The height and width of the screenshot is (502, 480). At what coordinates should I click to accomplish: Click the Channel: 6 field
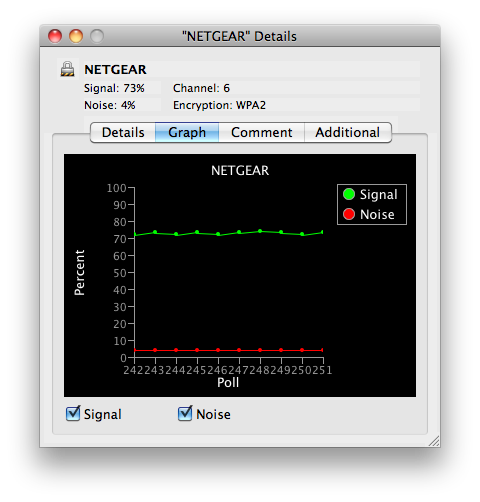coord(201,88)
